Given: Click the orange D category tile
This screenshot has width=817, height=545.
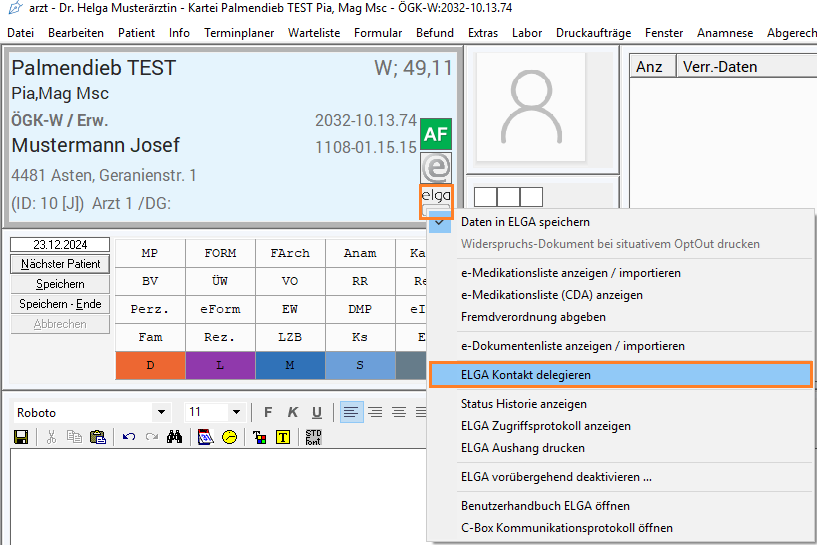Looking at the screenshot, I should point(150,366).
